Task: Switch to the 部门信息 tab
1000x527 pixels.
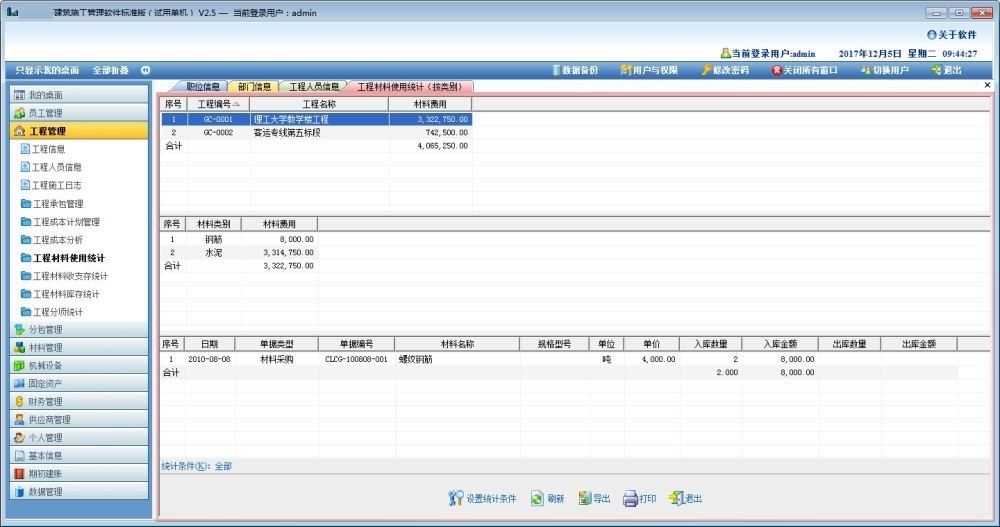Action: 254,87
